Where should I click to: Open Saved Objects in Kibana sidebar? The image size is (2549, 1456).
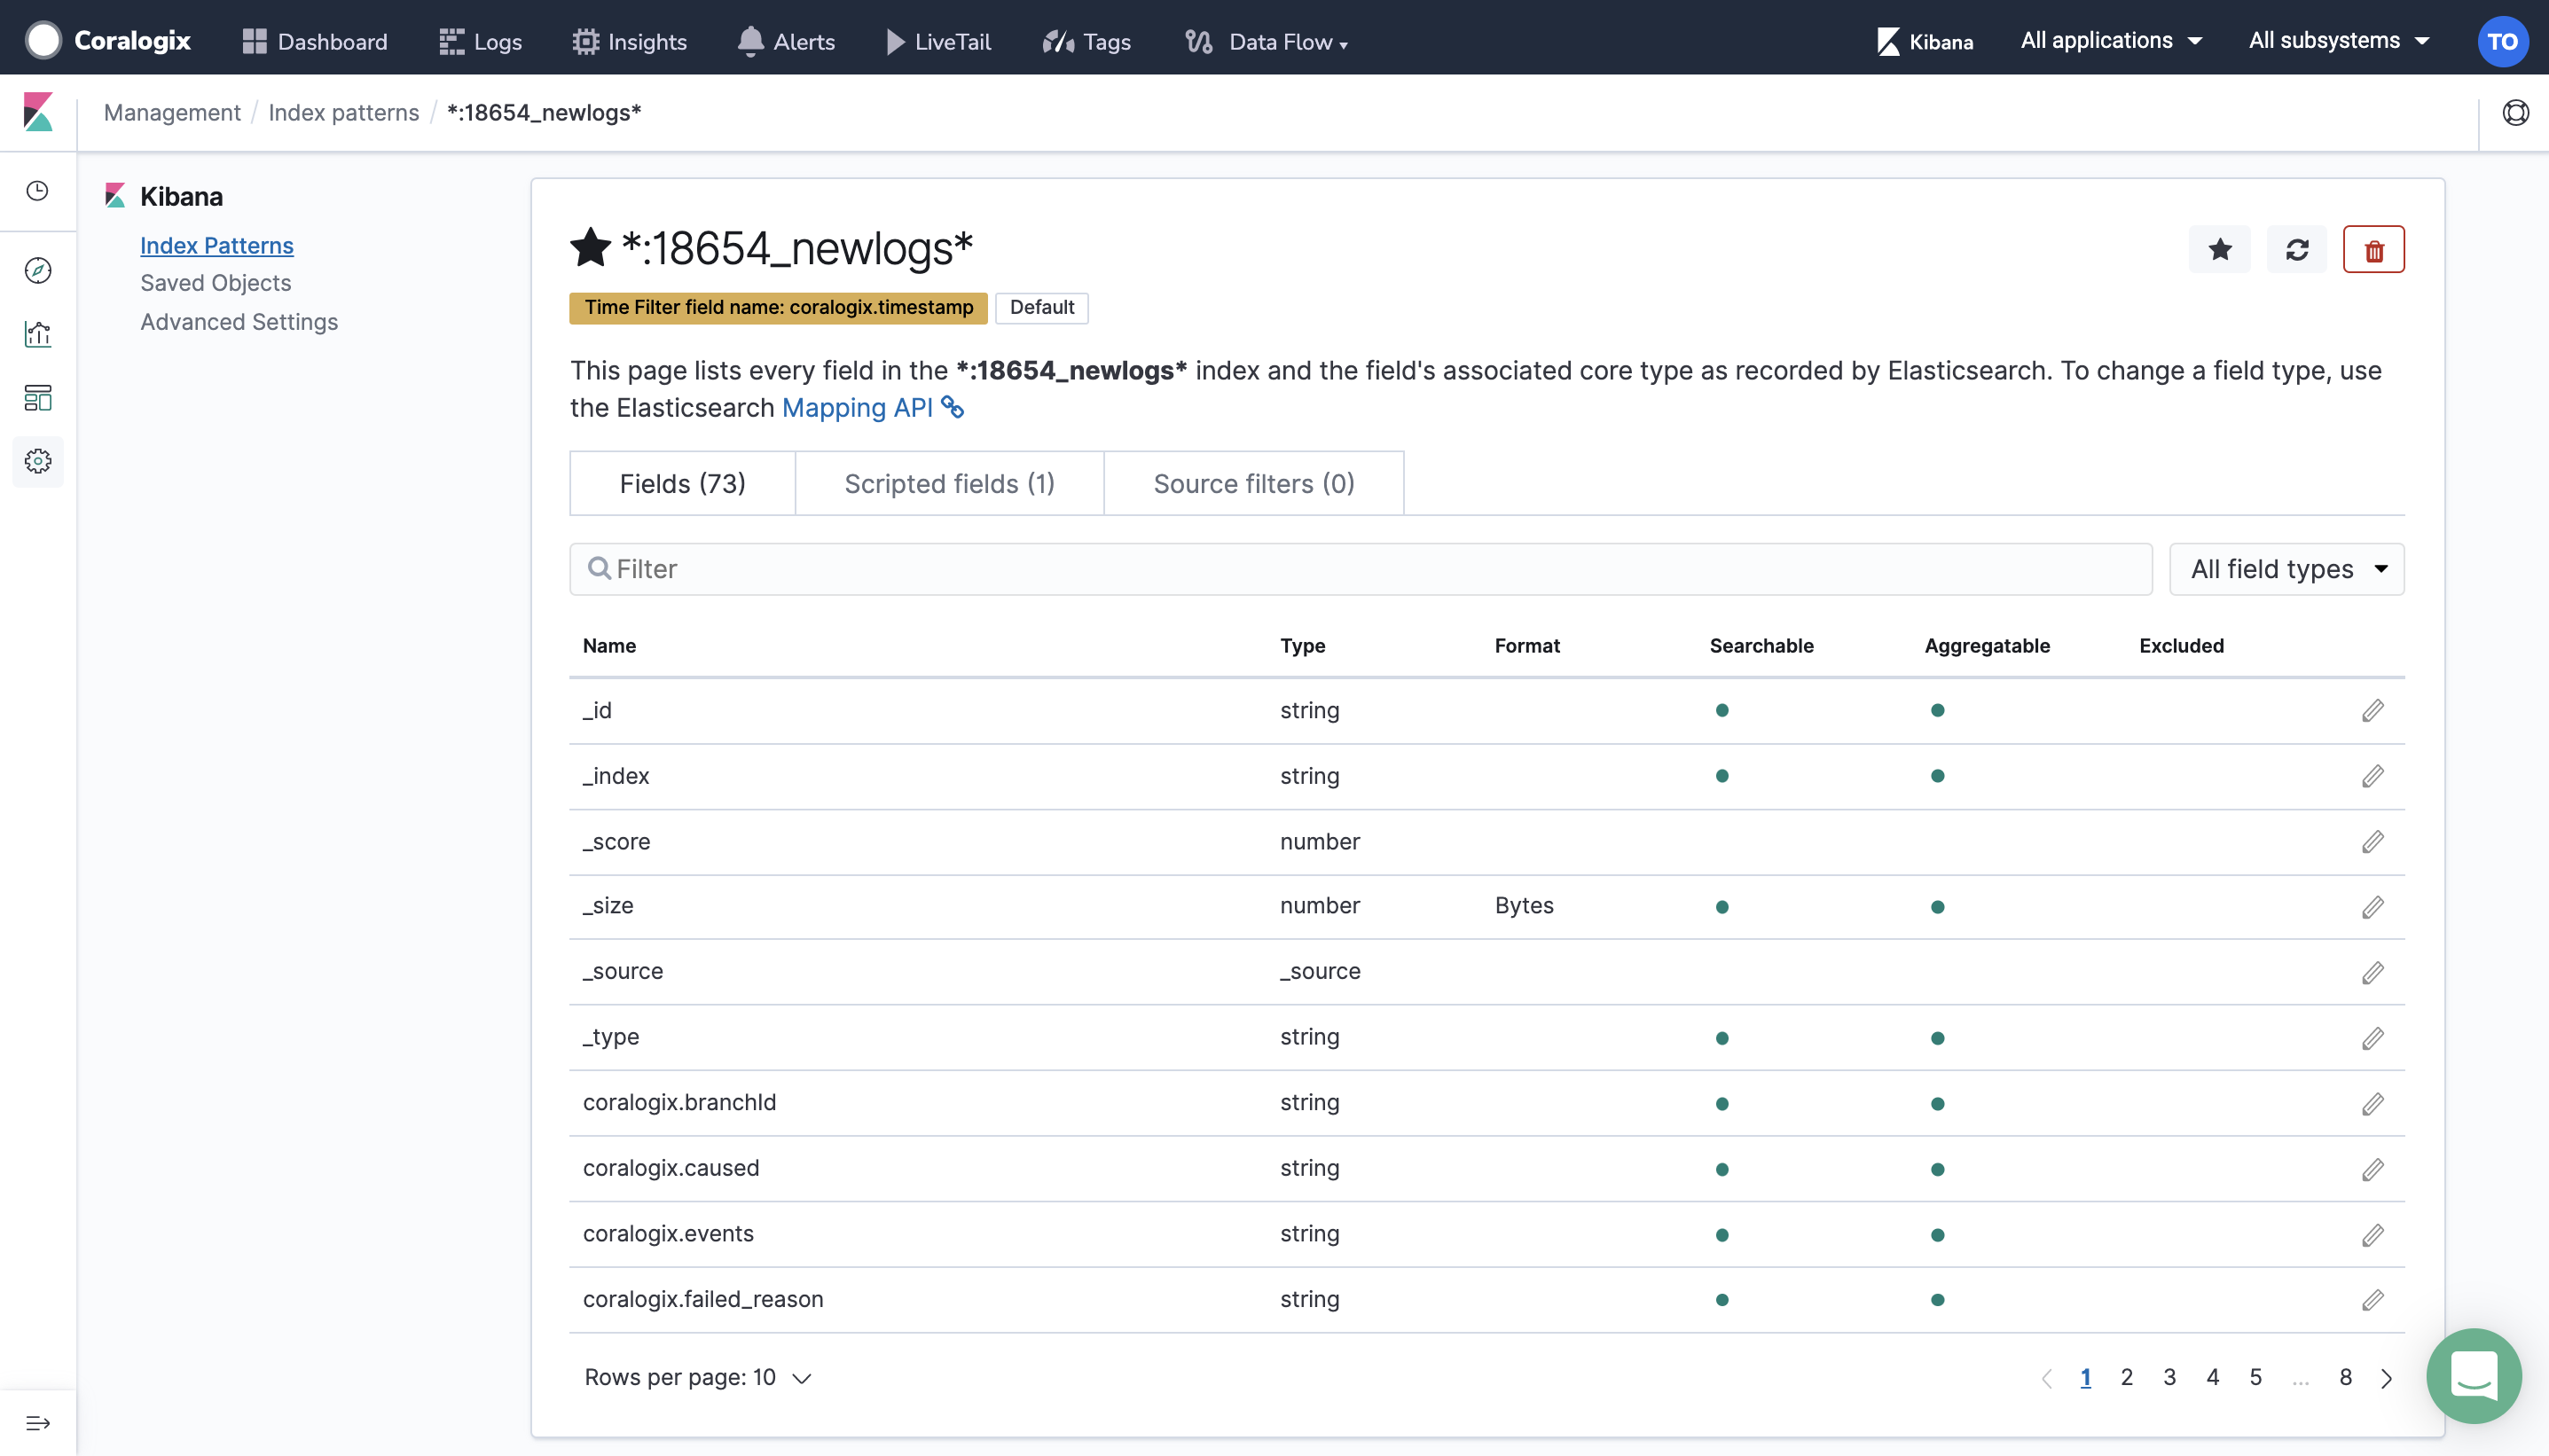(216, 283)
